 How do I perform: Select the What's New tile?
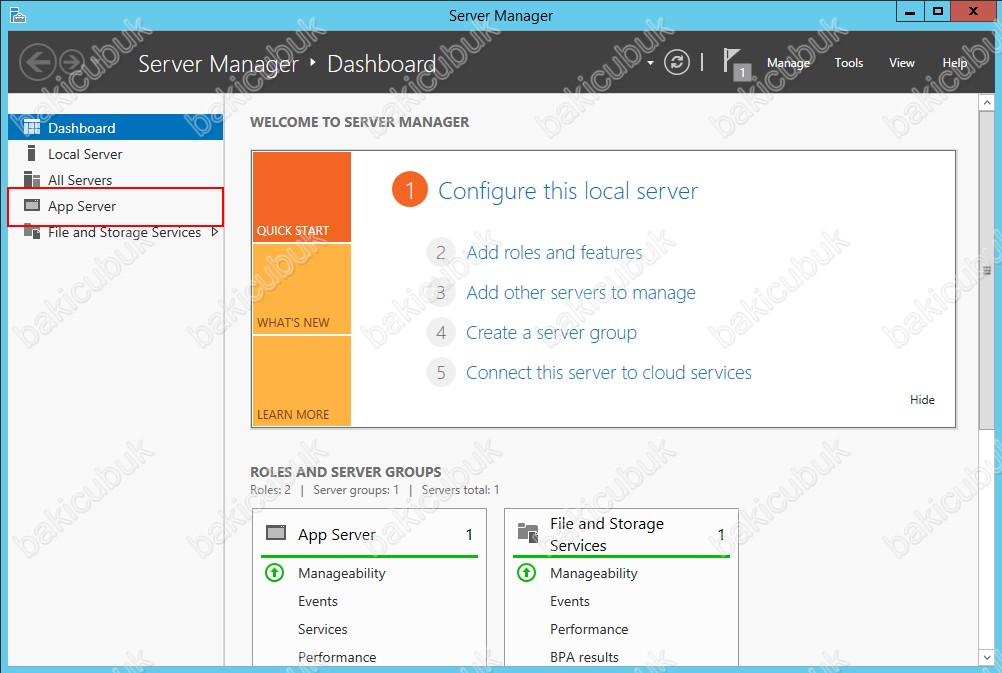(302, 289)
